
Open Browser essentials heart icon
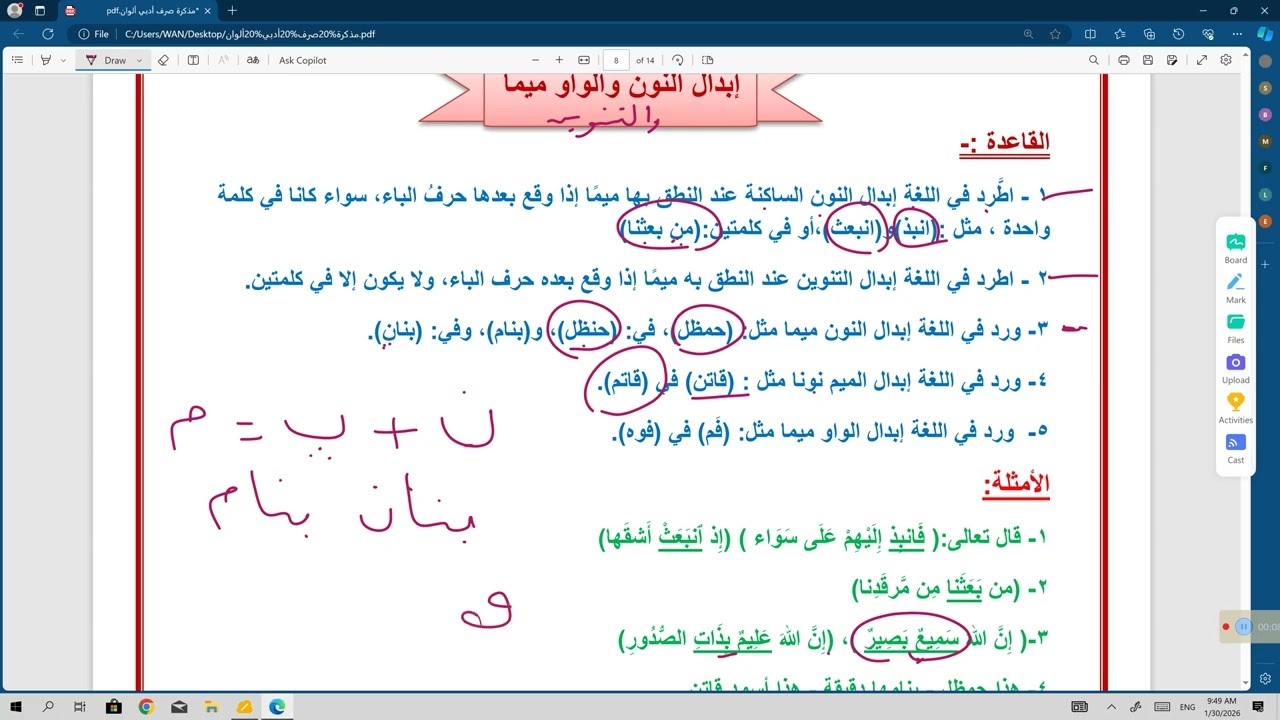point(1208,34)
